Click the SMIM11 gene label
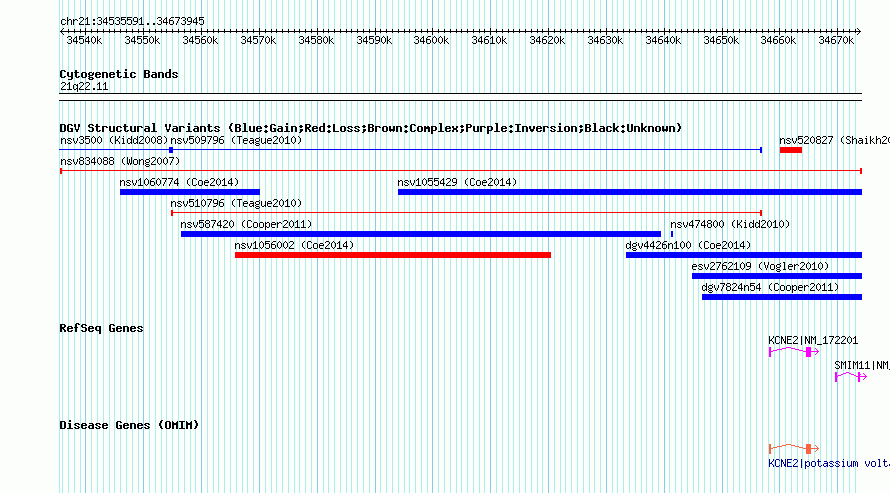This screenshot has width=890, height=493. click(x=862, y=365)
